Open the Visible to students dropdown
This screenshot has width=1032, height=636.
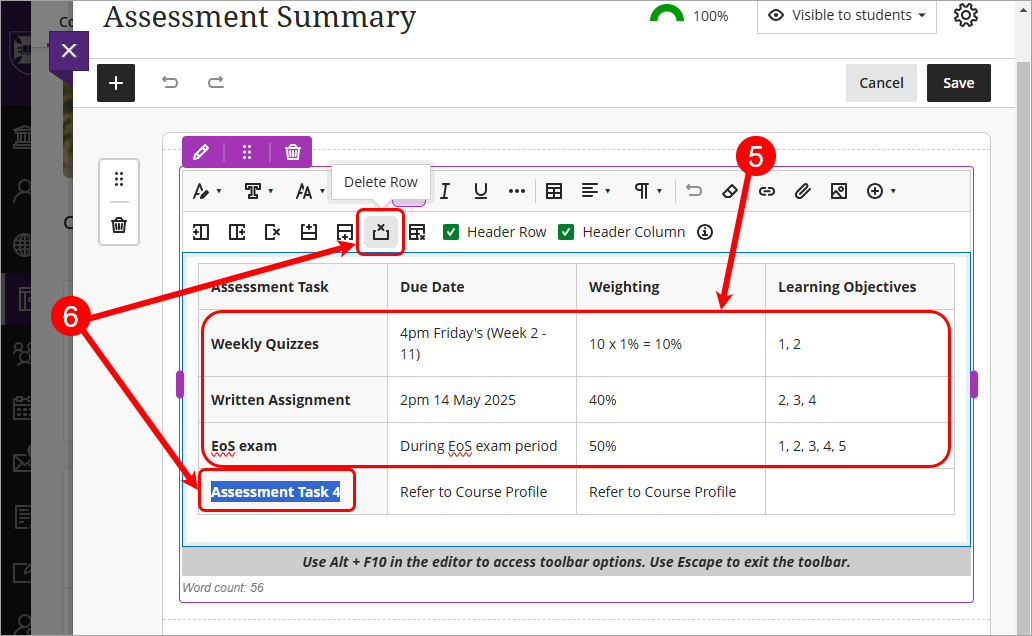point(846,15)
